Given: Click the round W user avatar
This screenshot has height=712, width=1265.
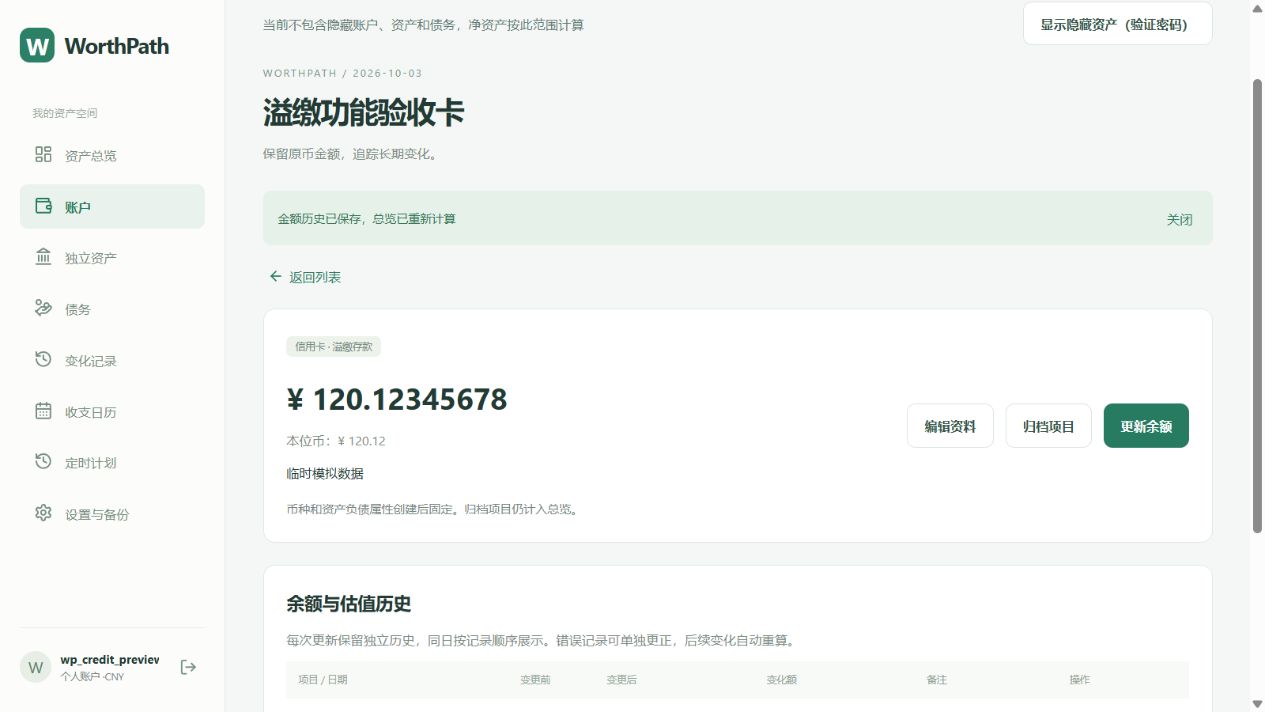Looking at the screenshot, I should 36,667.
